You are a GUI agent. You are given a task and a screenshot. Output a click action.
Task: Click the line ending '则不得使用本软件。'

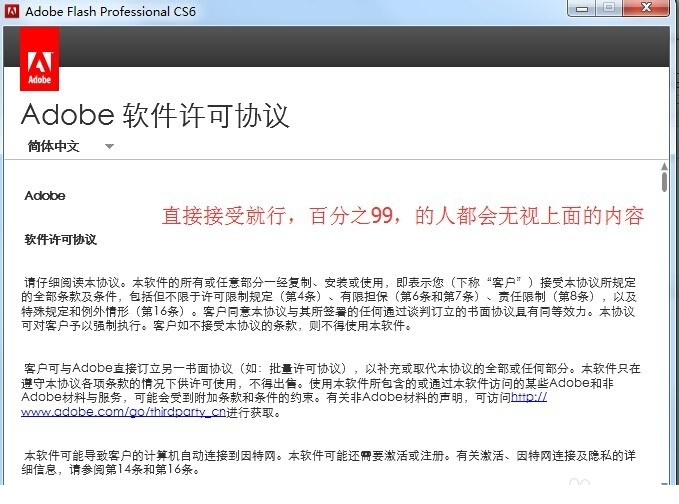[x=217, y=326]
